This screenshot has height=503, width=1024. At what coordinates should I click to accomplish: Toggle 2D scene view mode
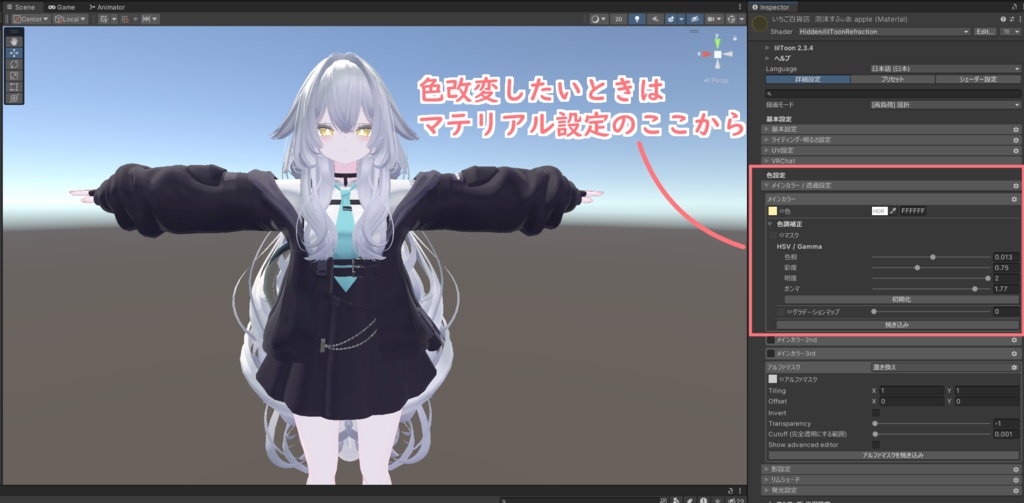618,19
